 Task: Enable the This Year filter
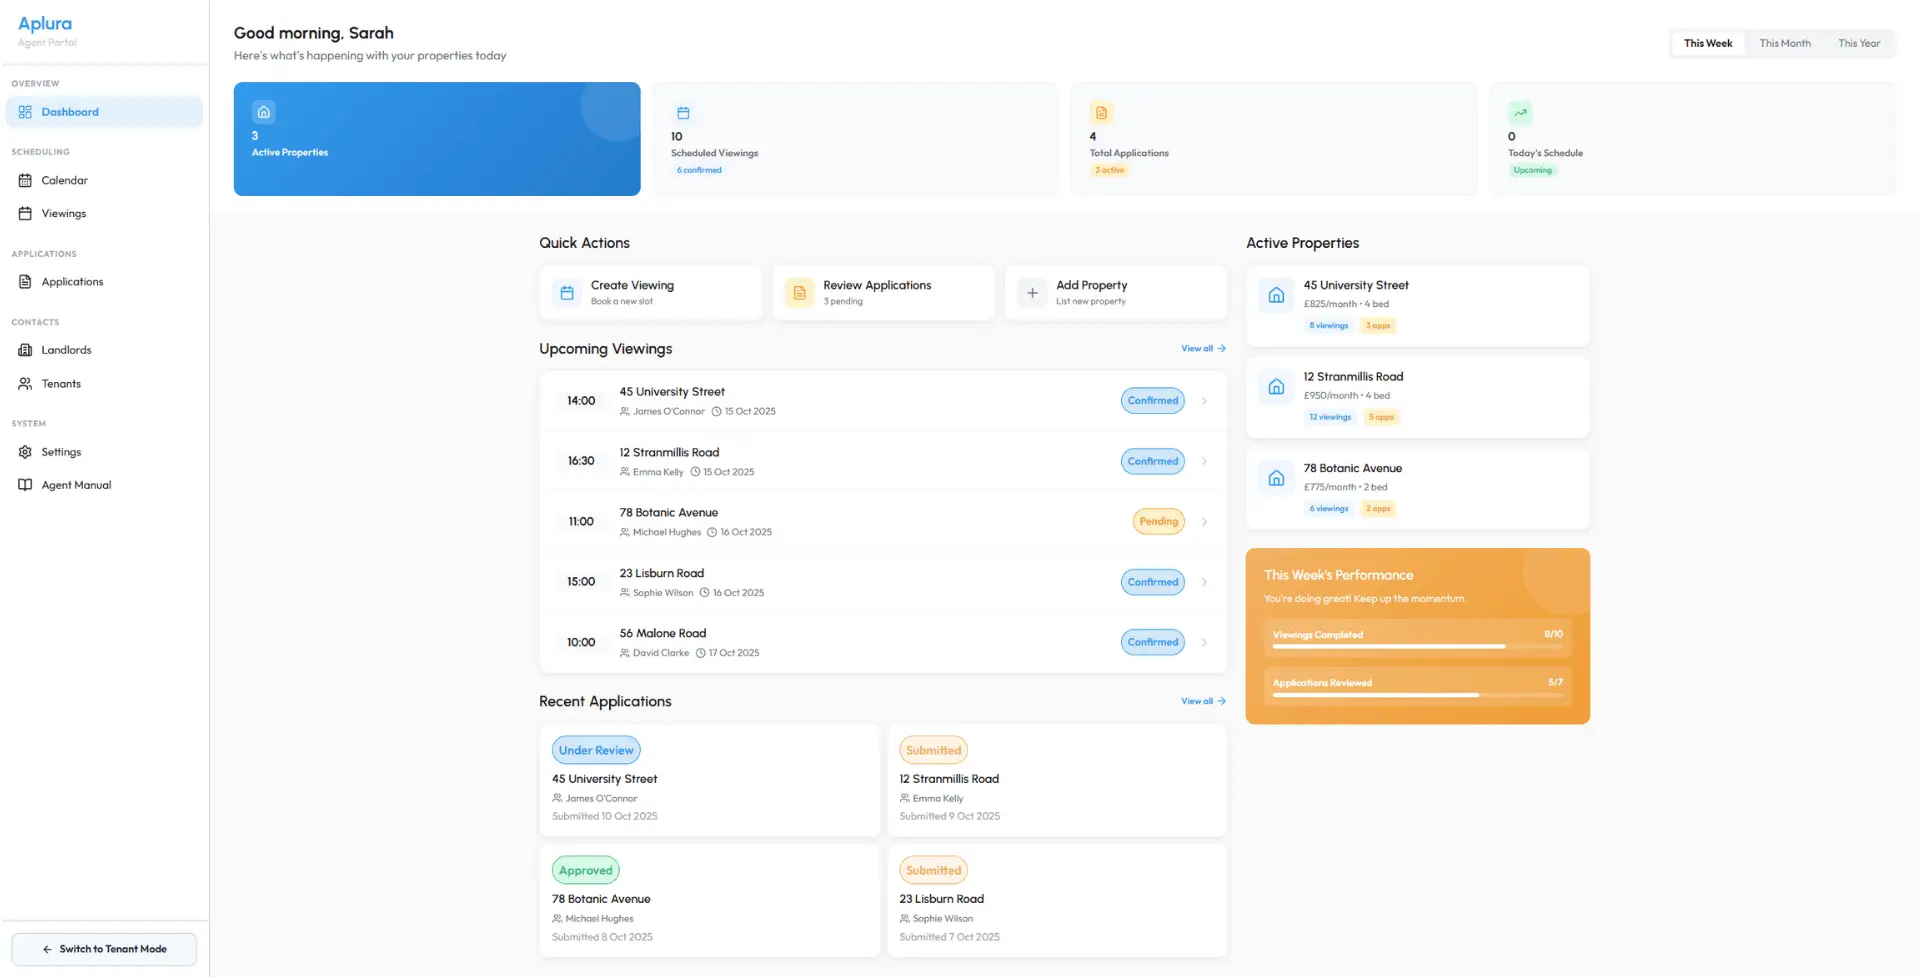pos(1858,43)
